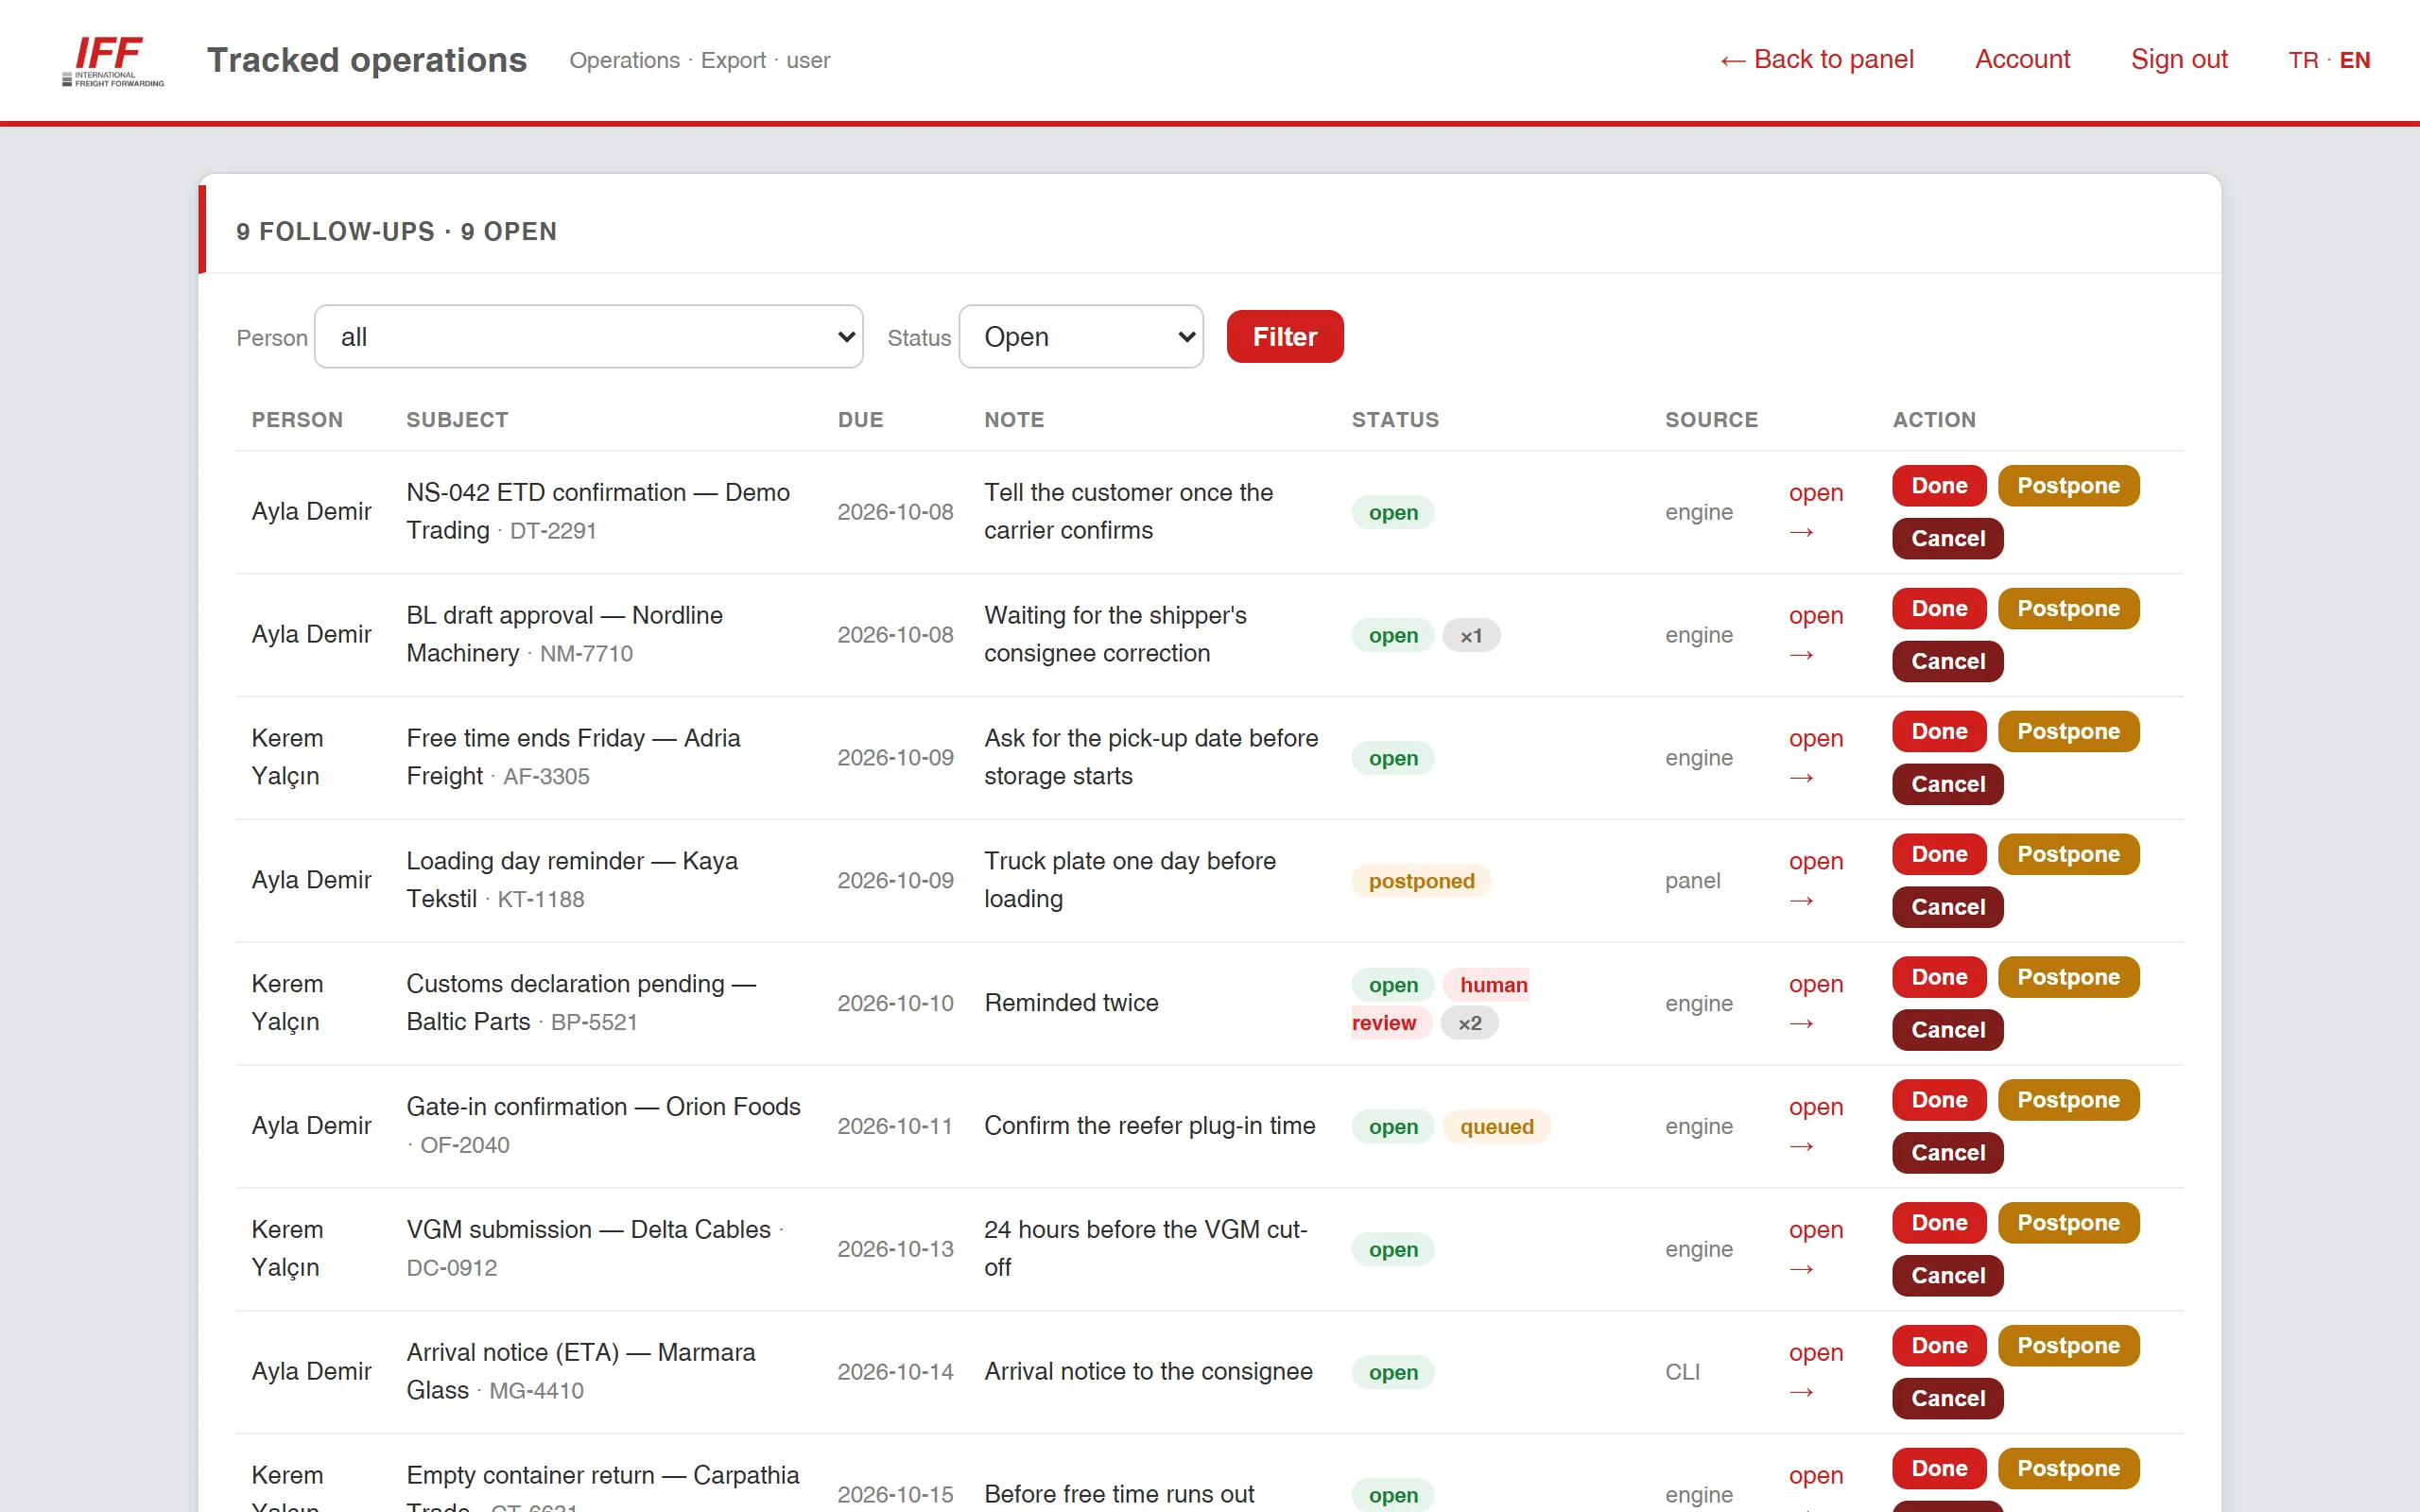The height and width of the screenshot is (1512, 2420).
Task: Open the Delta Cables row's open link
Action: 1815,1249
